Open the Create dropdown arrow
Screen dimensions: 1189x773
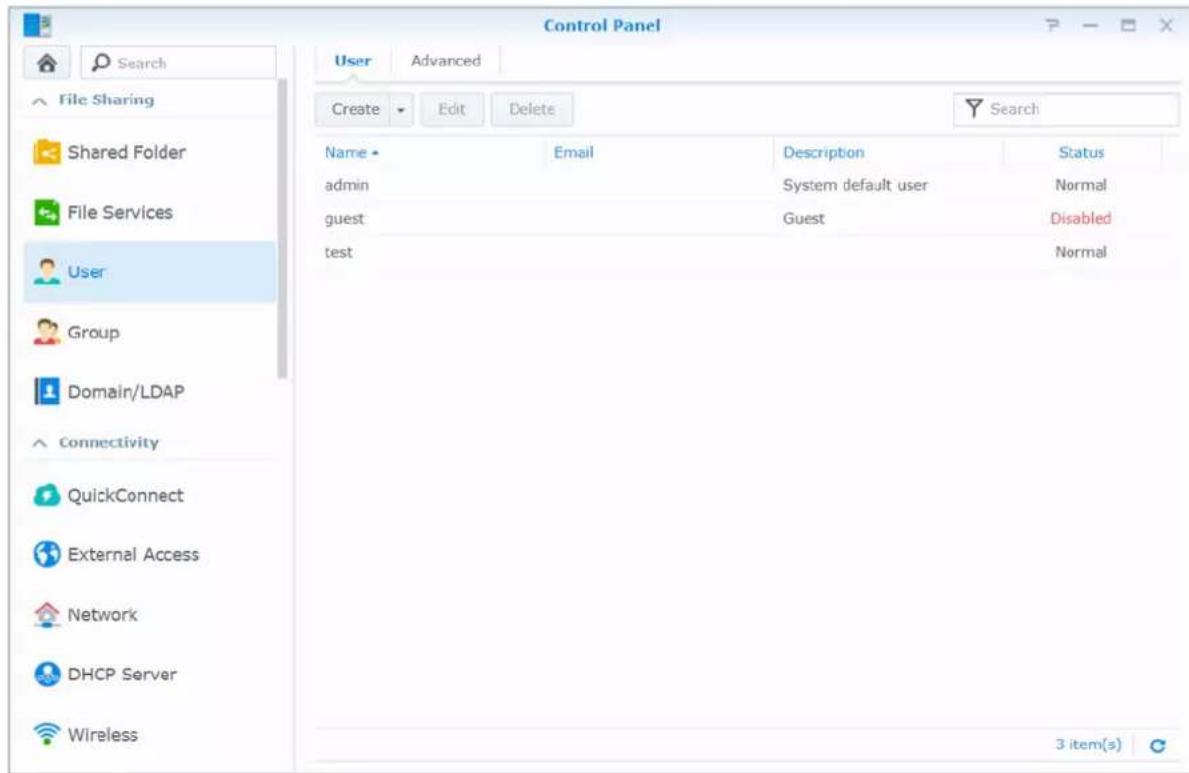pyautogui.click(x=401, y=110)
